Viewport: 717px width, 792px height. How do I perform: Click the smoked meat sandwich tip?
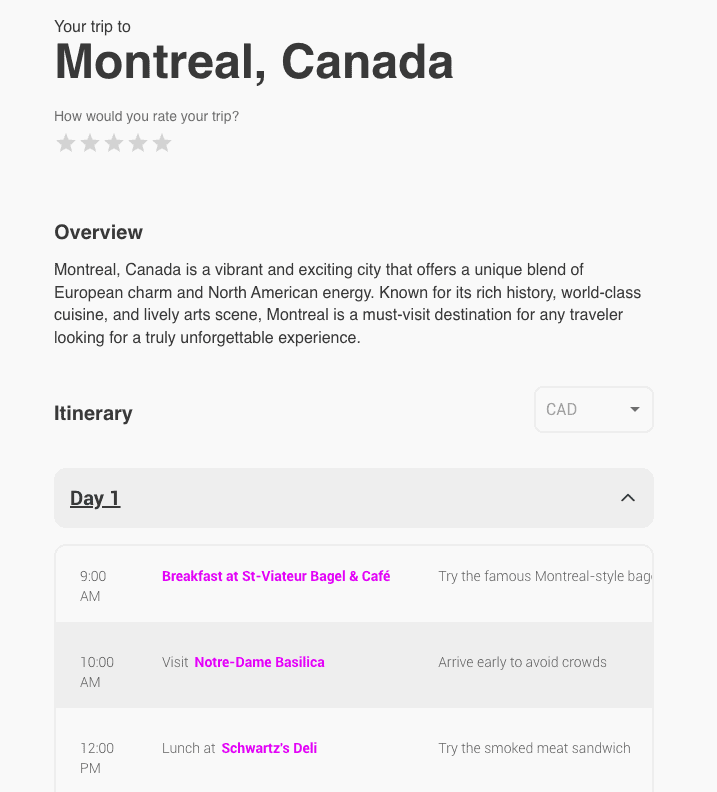click(534, 748)
